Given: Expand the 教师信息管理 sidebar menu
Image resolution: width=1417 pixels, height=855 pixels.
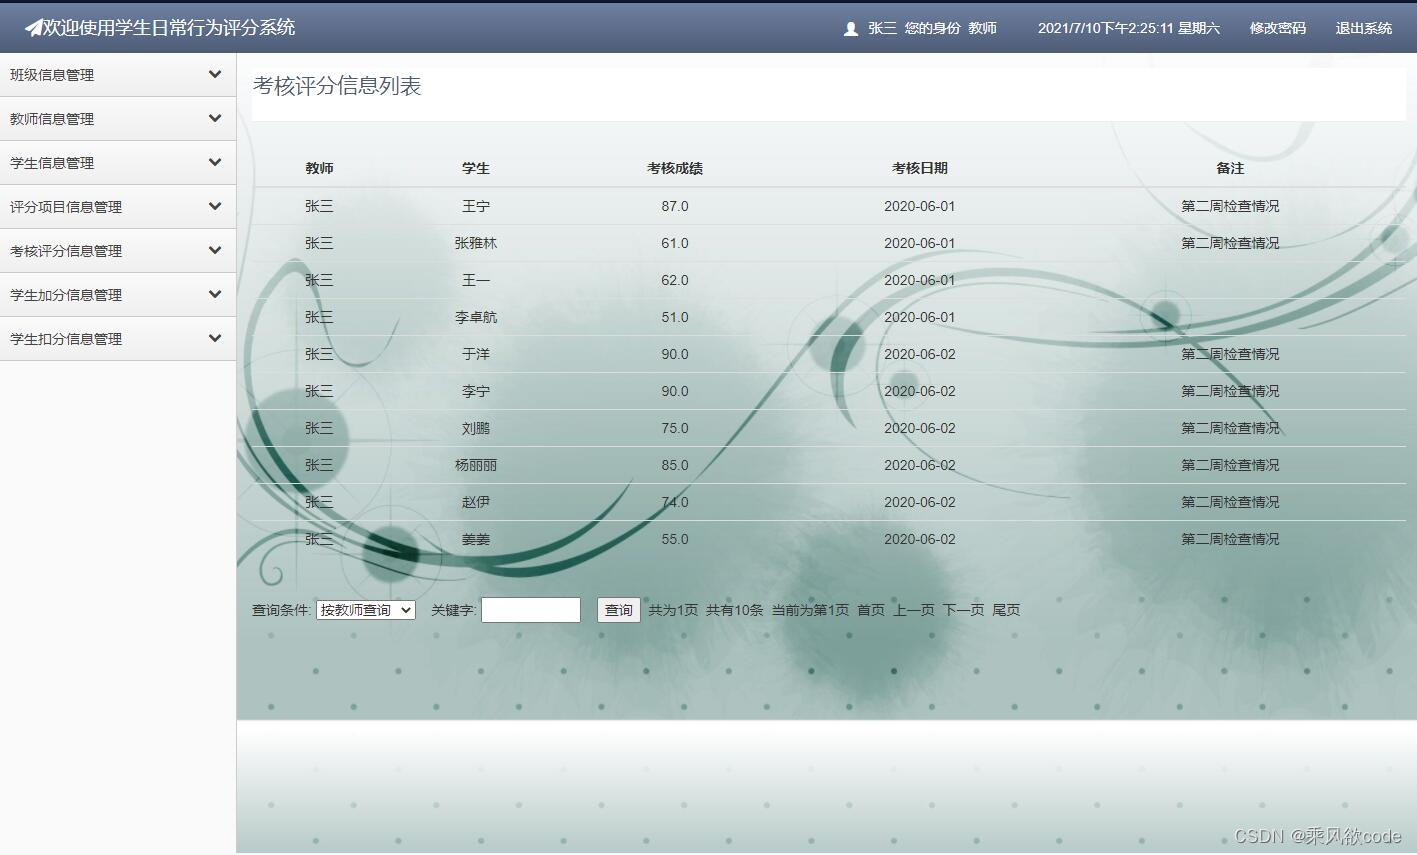Looking at the screenshot, I should pos(118,118).
